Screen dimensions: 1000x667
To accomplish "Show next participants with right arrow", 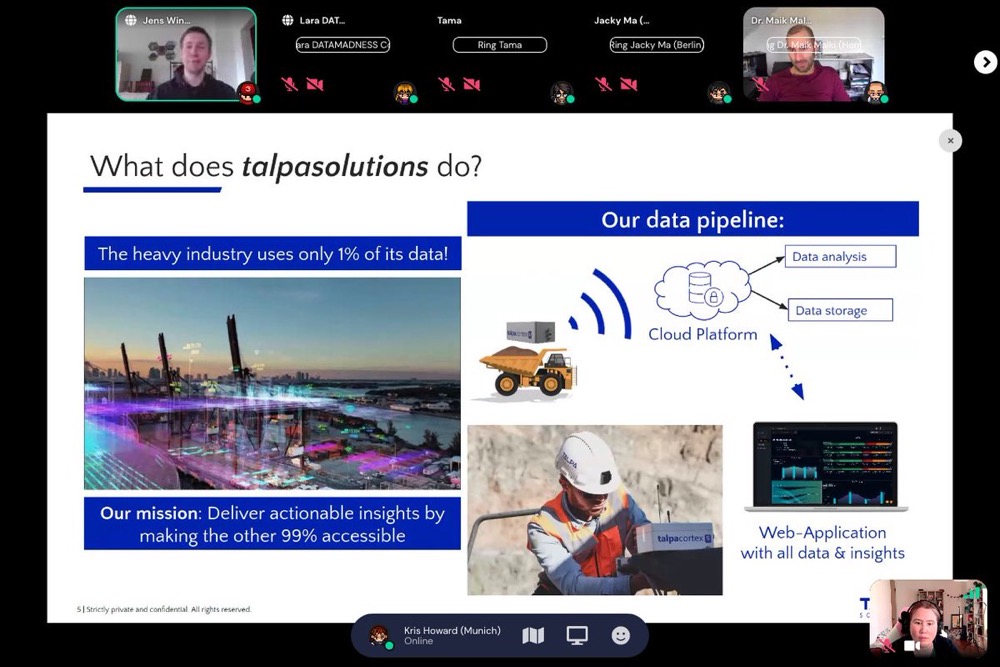I will tap(985, 62).
